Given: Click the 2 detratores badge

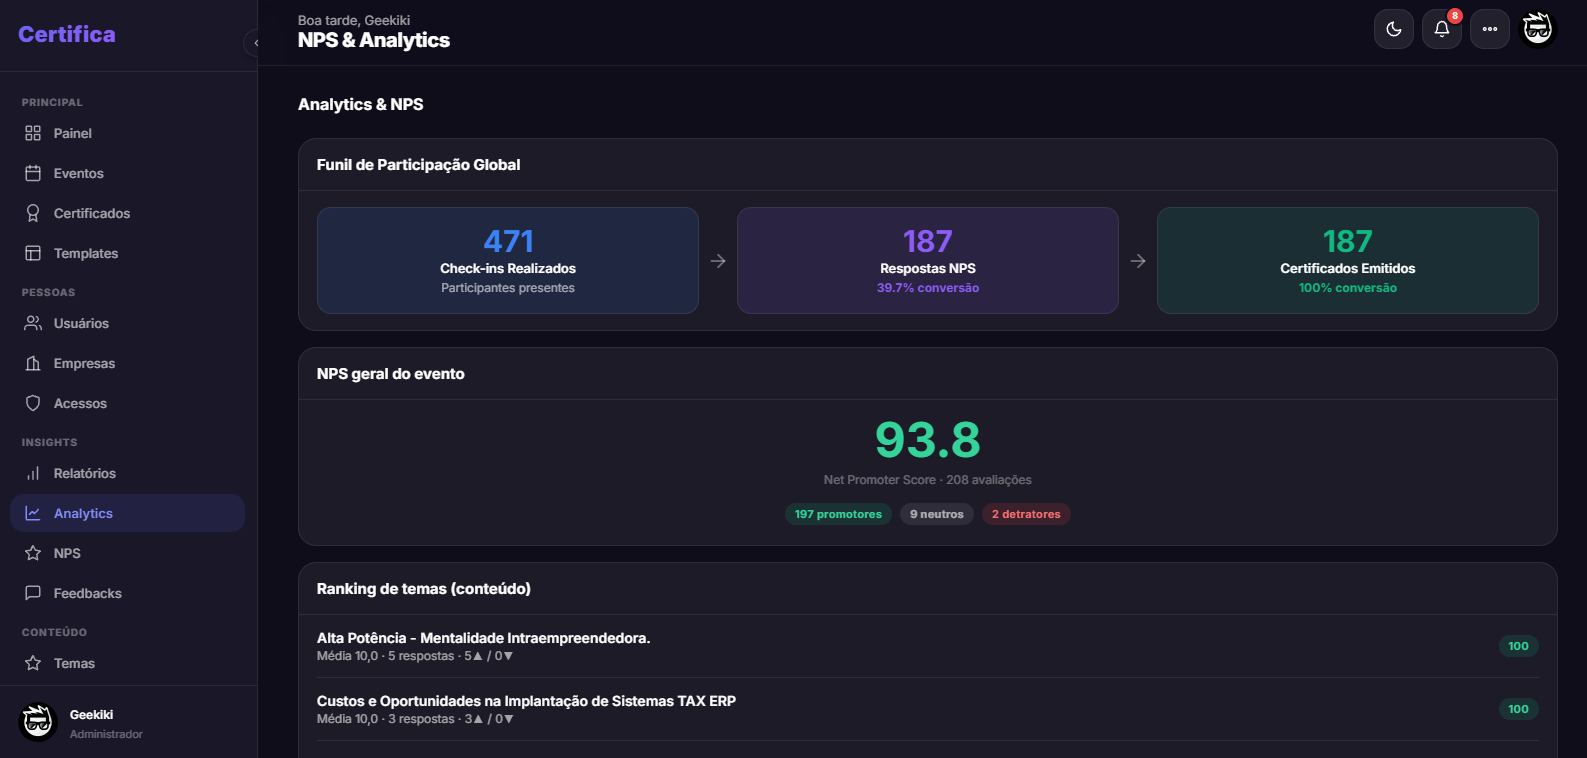Looking at the screenshot, I should coord(1026,514).
